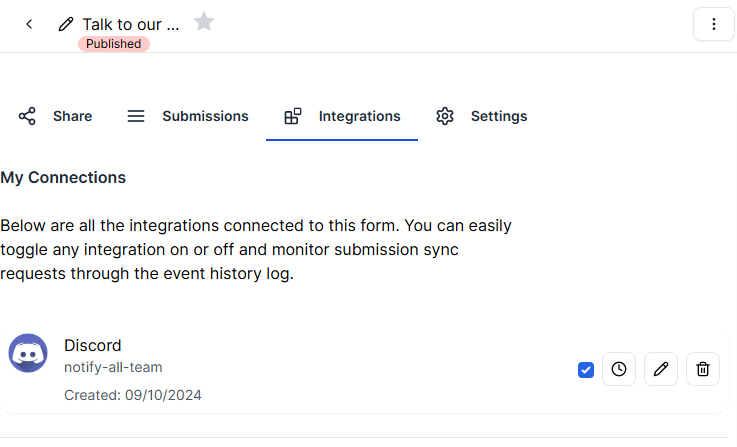Click the share nodes icon

click(27, 116)
